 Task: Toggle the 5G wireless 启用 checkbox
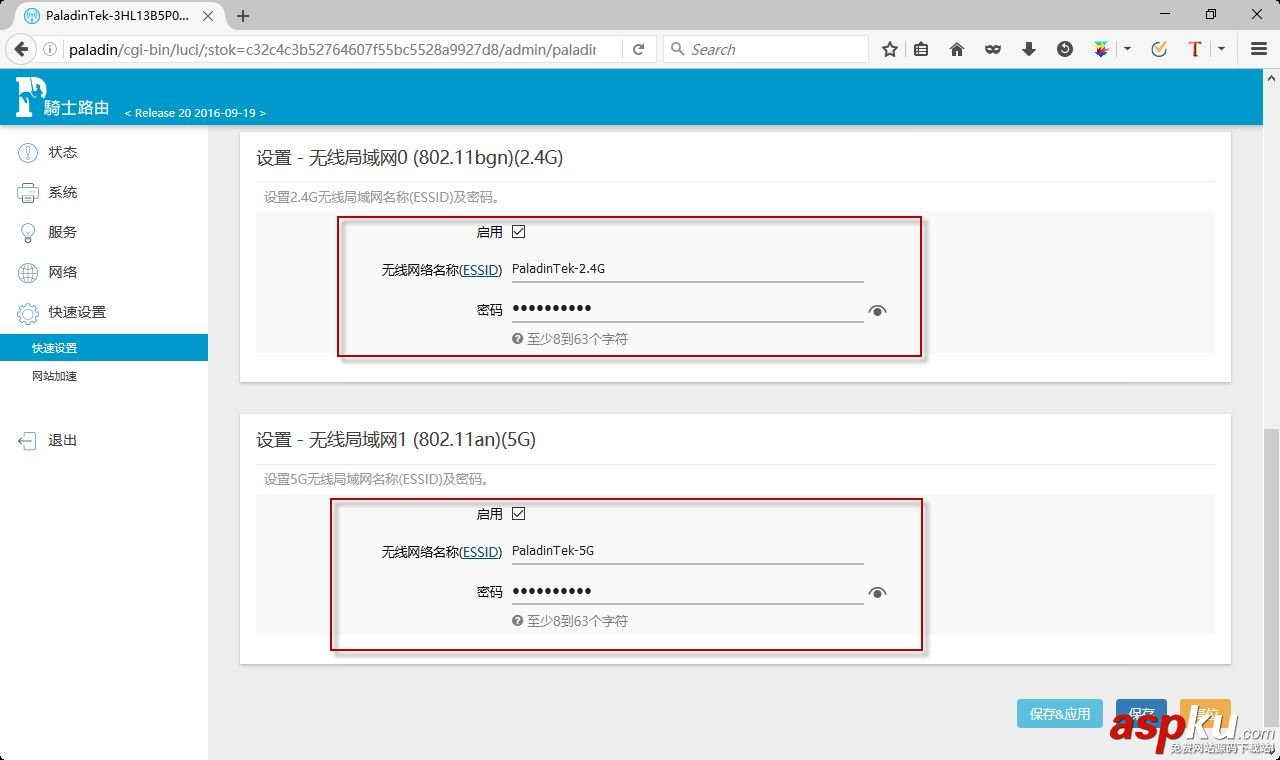(518, 514)
